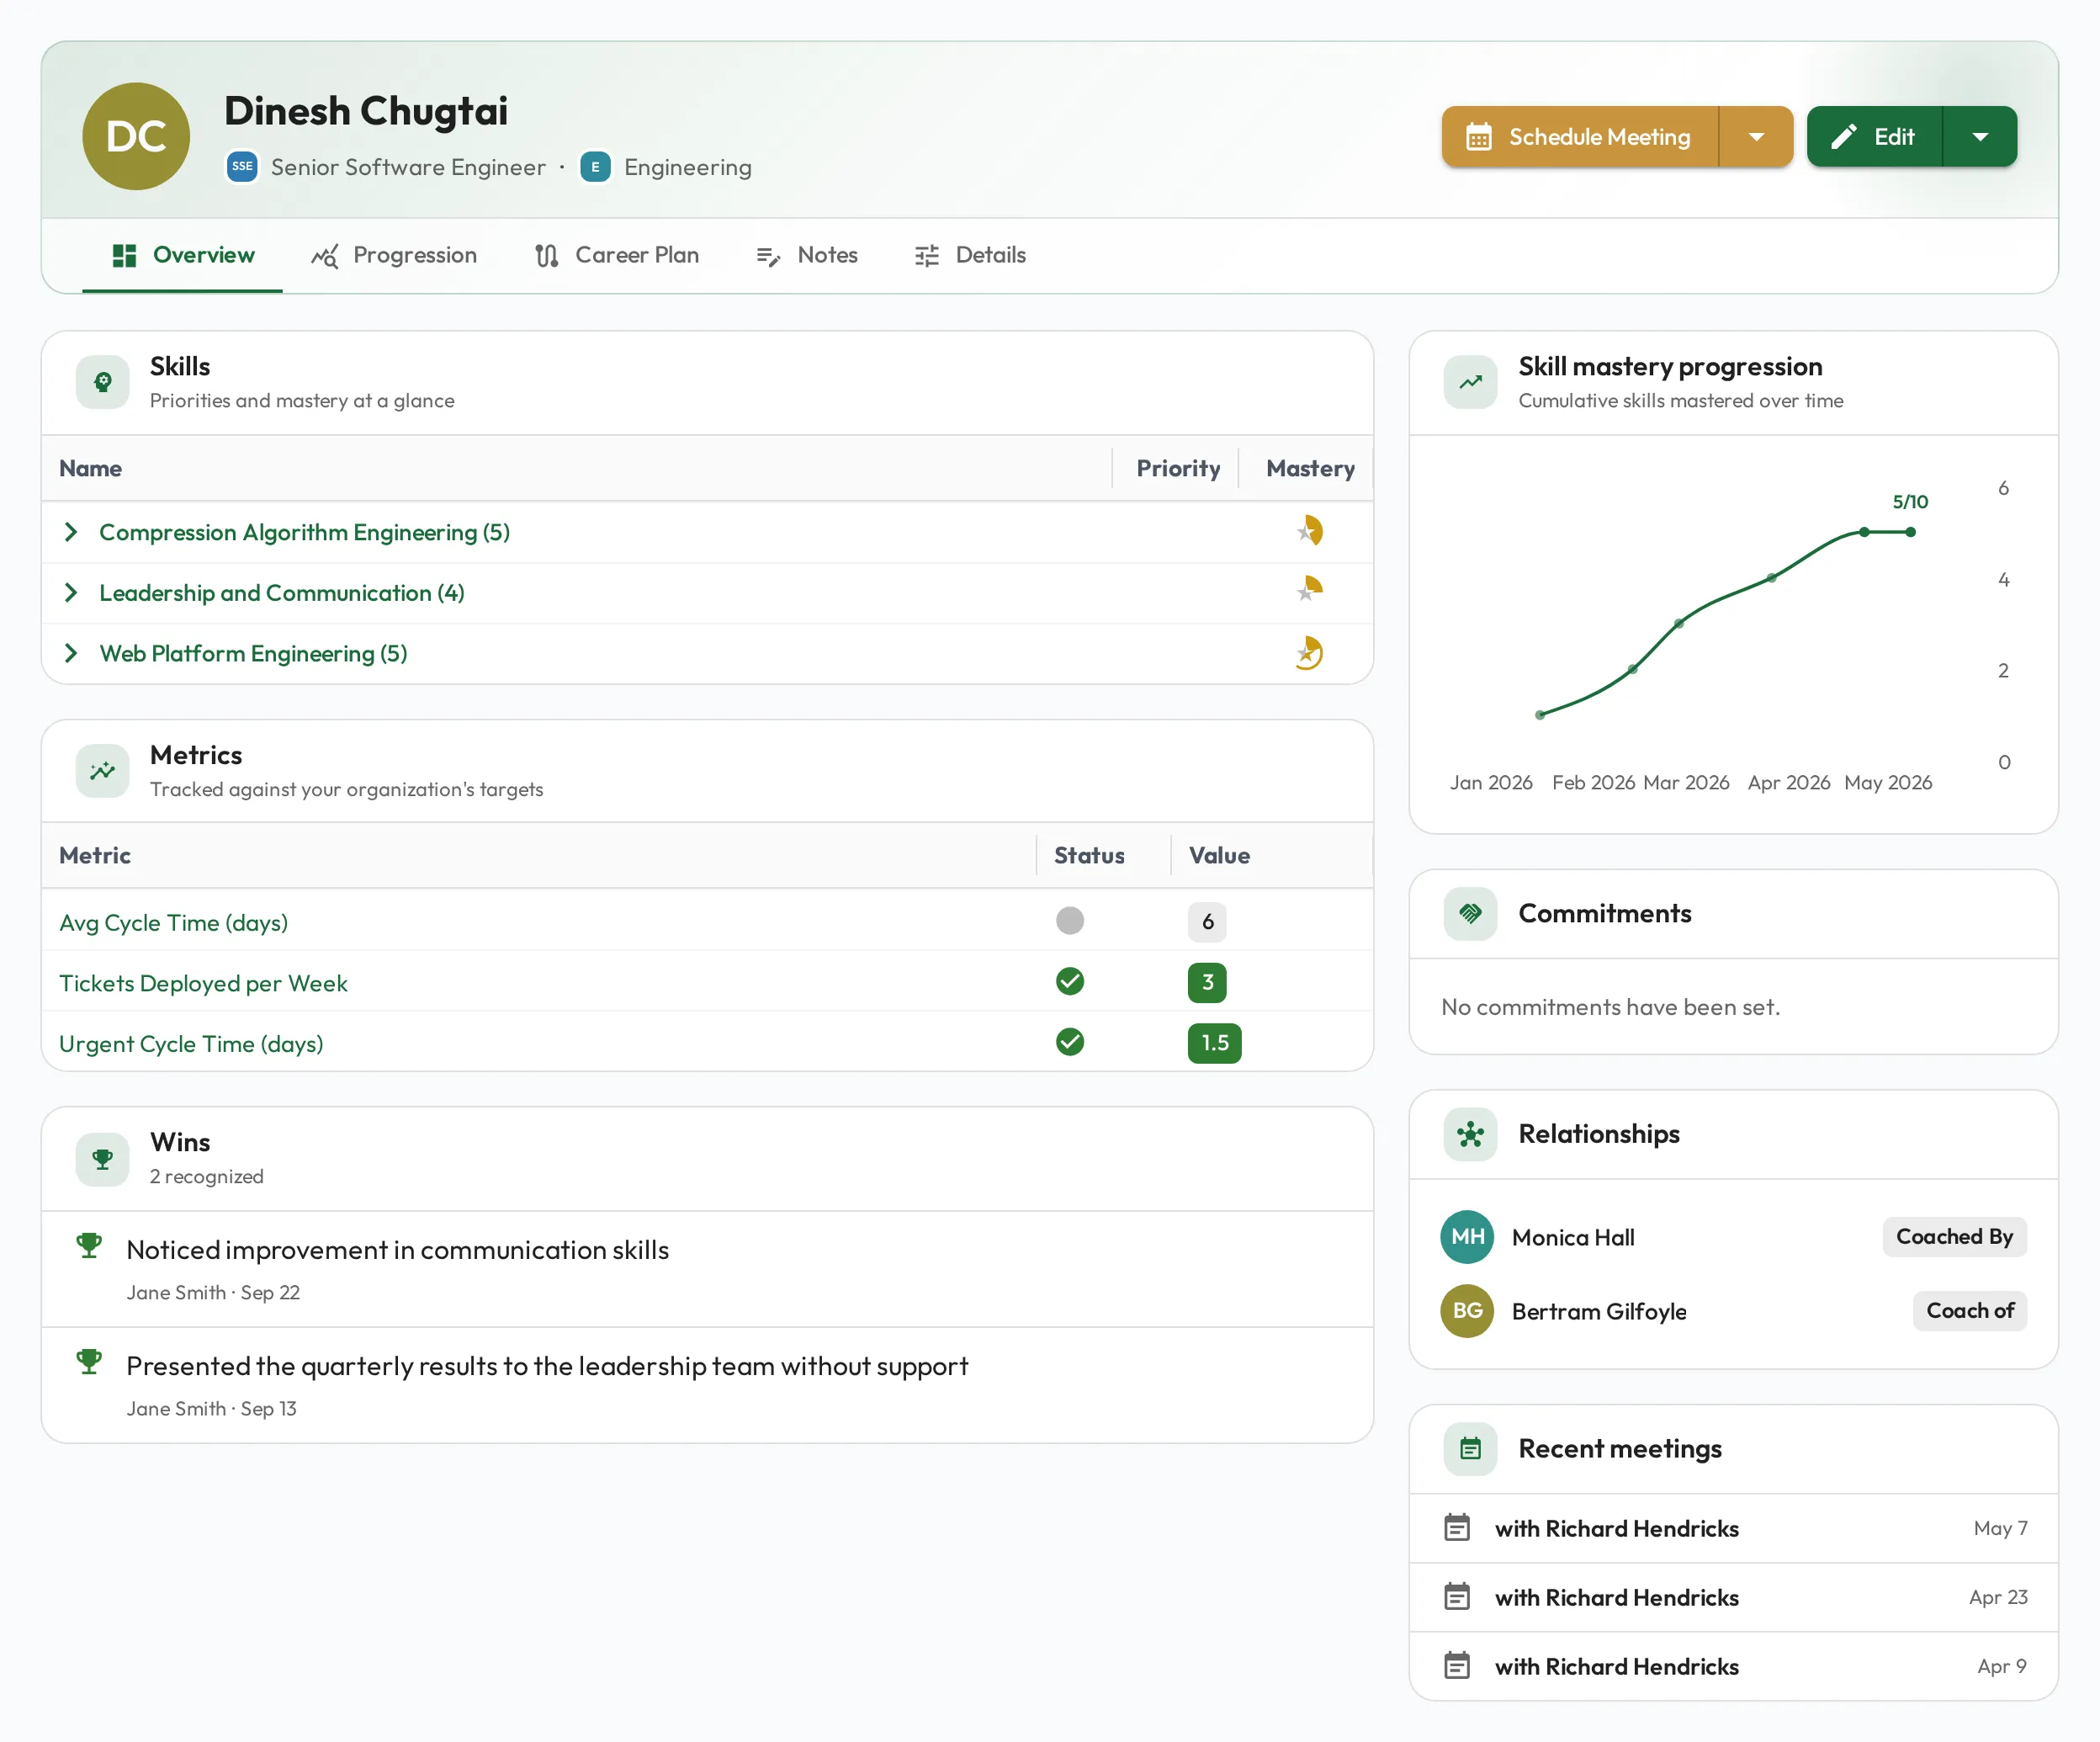Expand Leadership and Communication skill group
2100x1742 pixels.
click(71, 593)
